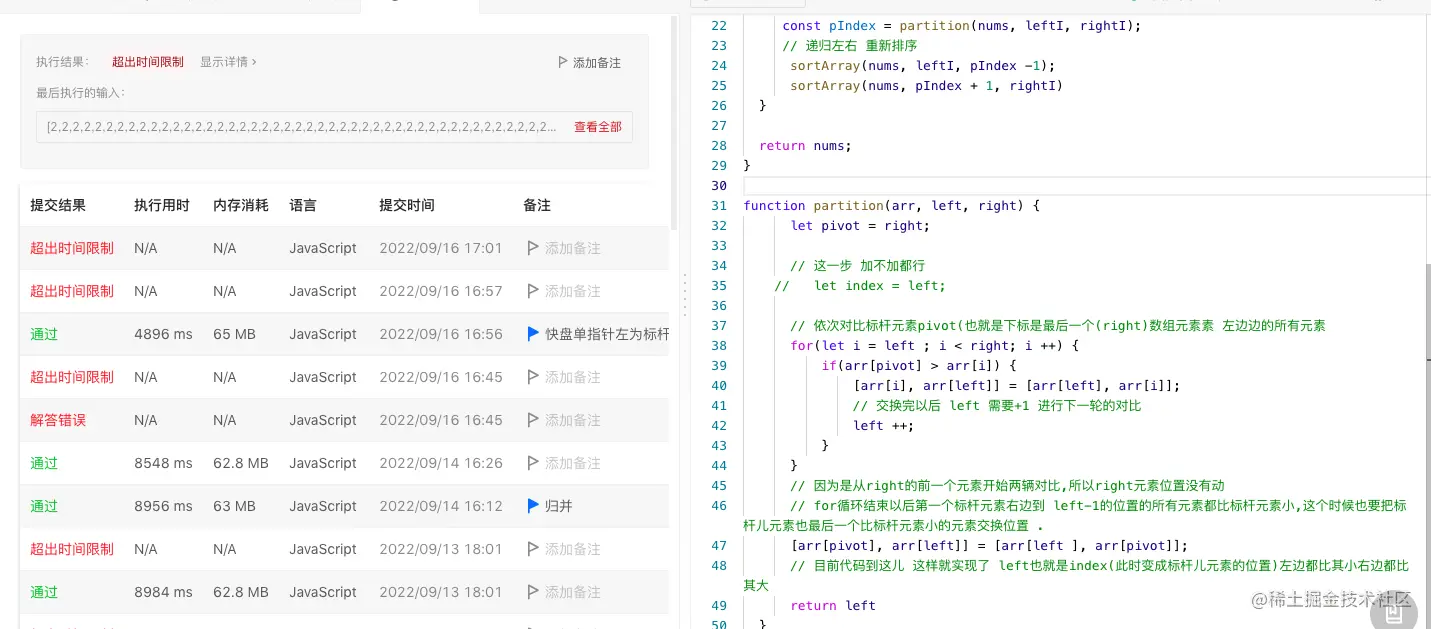Click the last executed input text box
The width and height of the screenshot is (1431, 629).
[334, 127]
